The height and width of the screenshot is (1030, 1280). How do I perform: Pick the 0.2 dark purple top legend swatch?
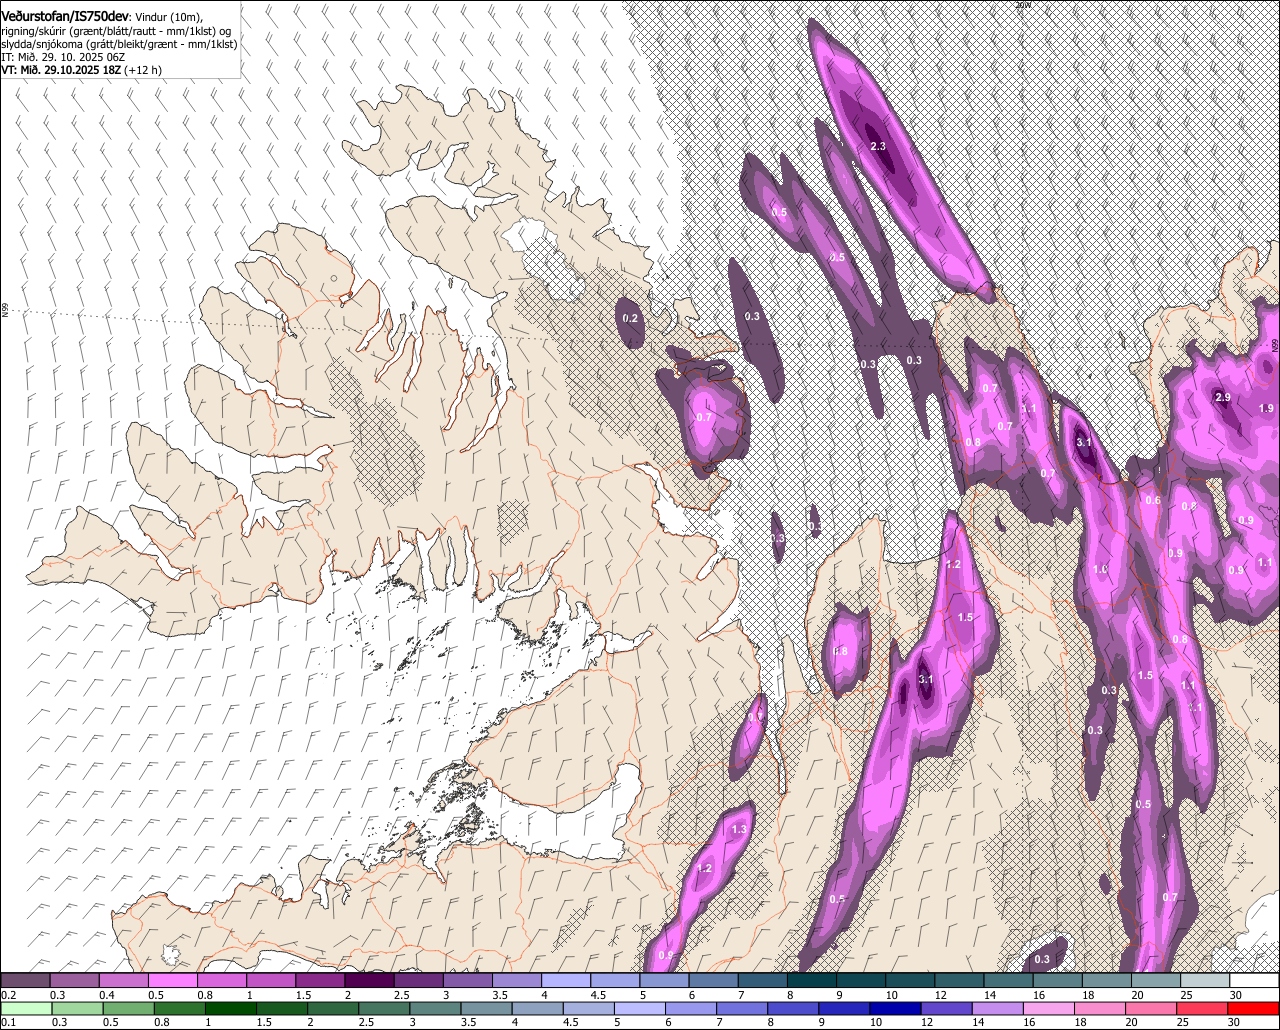coord(25,980)
